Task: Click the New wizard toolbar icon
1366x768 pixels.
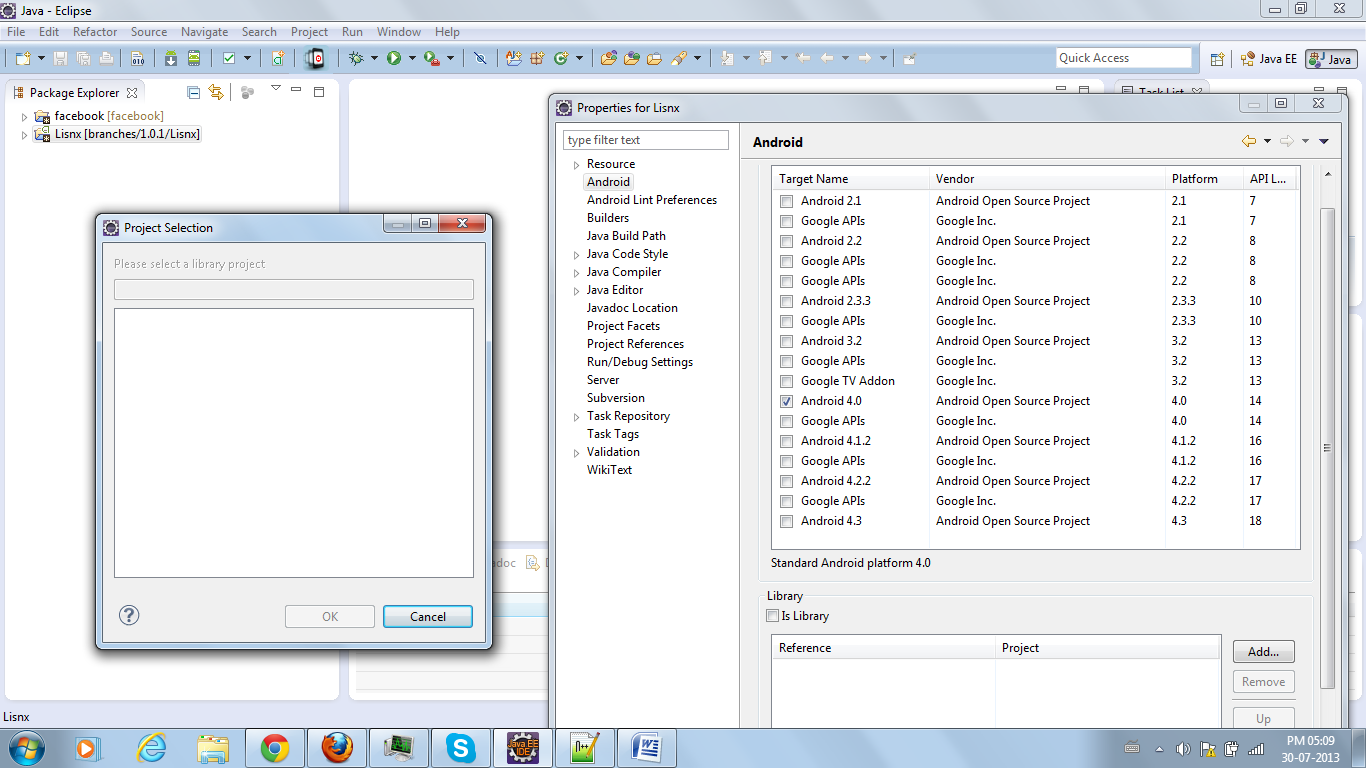Action: point(22,59)
